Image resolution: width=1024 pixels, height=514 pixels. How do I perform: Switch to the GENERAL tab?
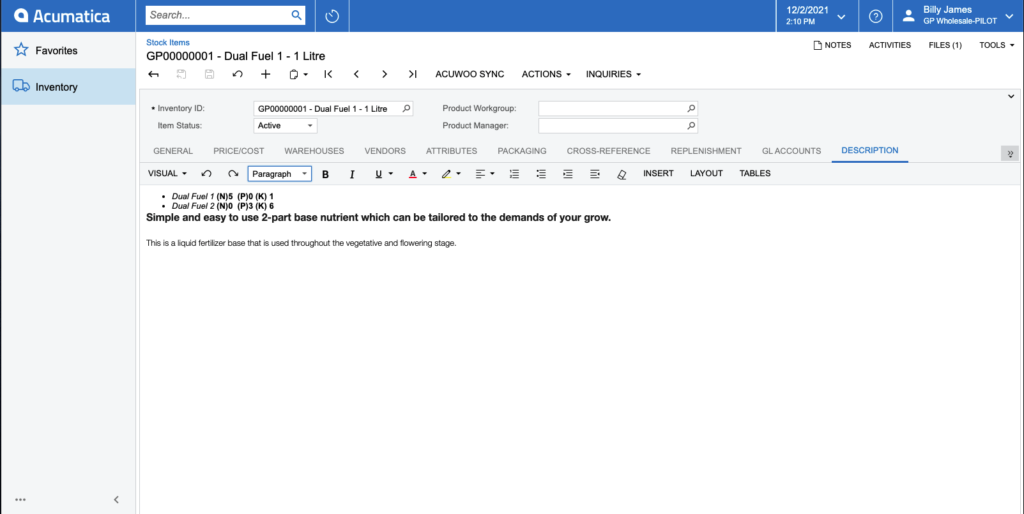pyautogui.click(x=173, y=151)
